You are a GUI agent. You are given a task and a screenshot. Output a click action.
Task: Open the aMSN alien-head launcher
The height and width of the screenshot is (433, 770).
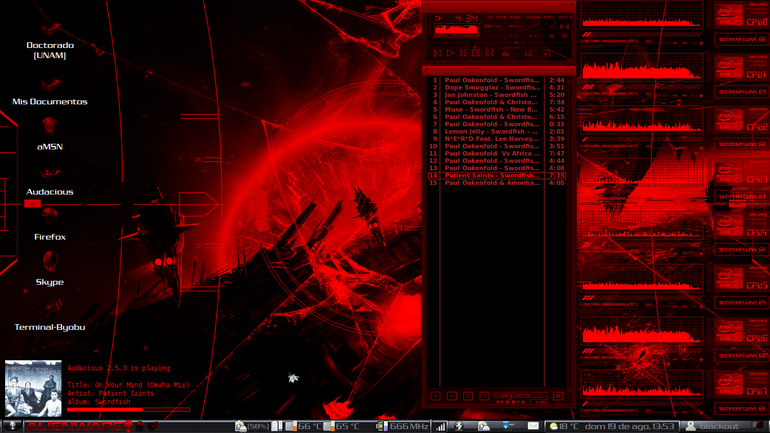click(x=50, y=127)
